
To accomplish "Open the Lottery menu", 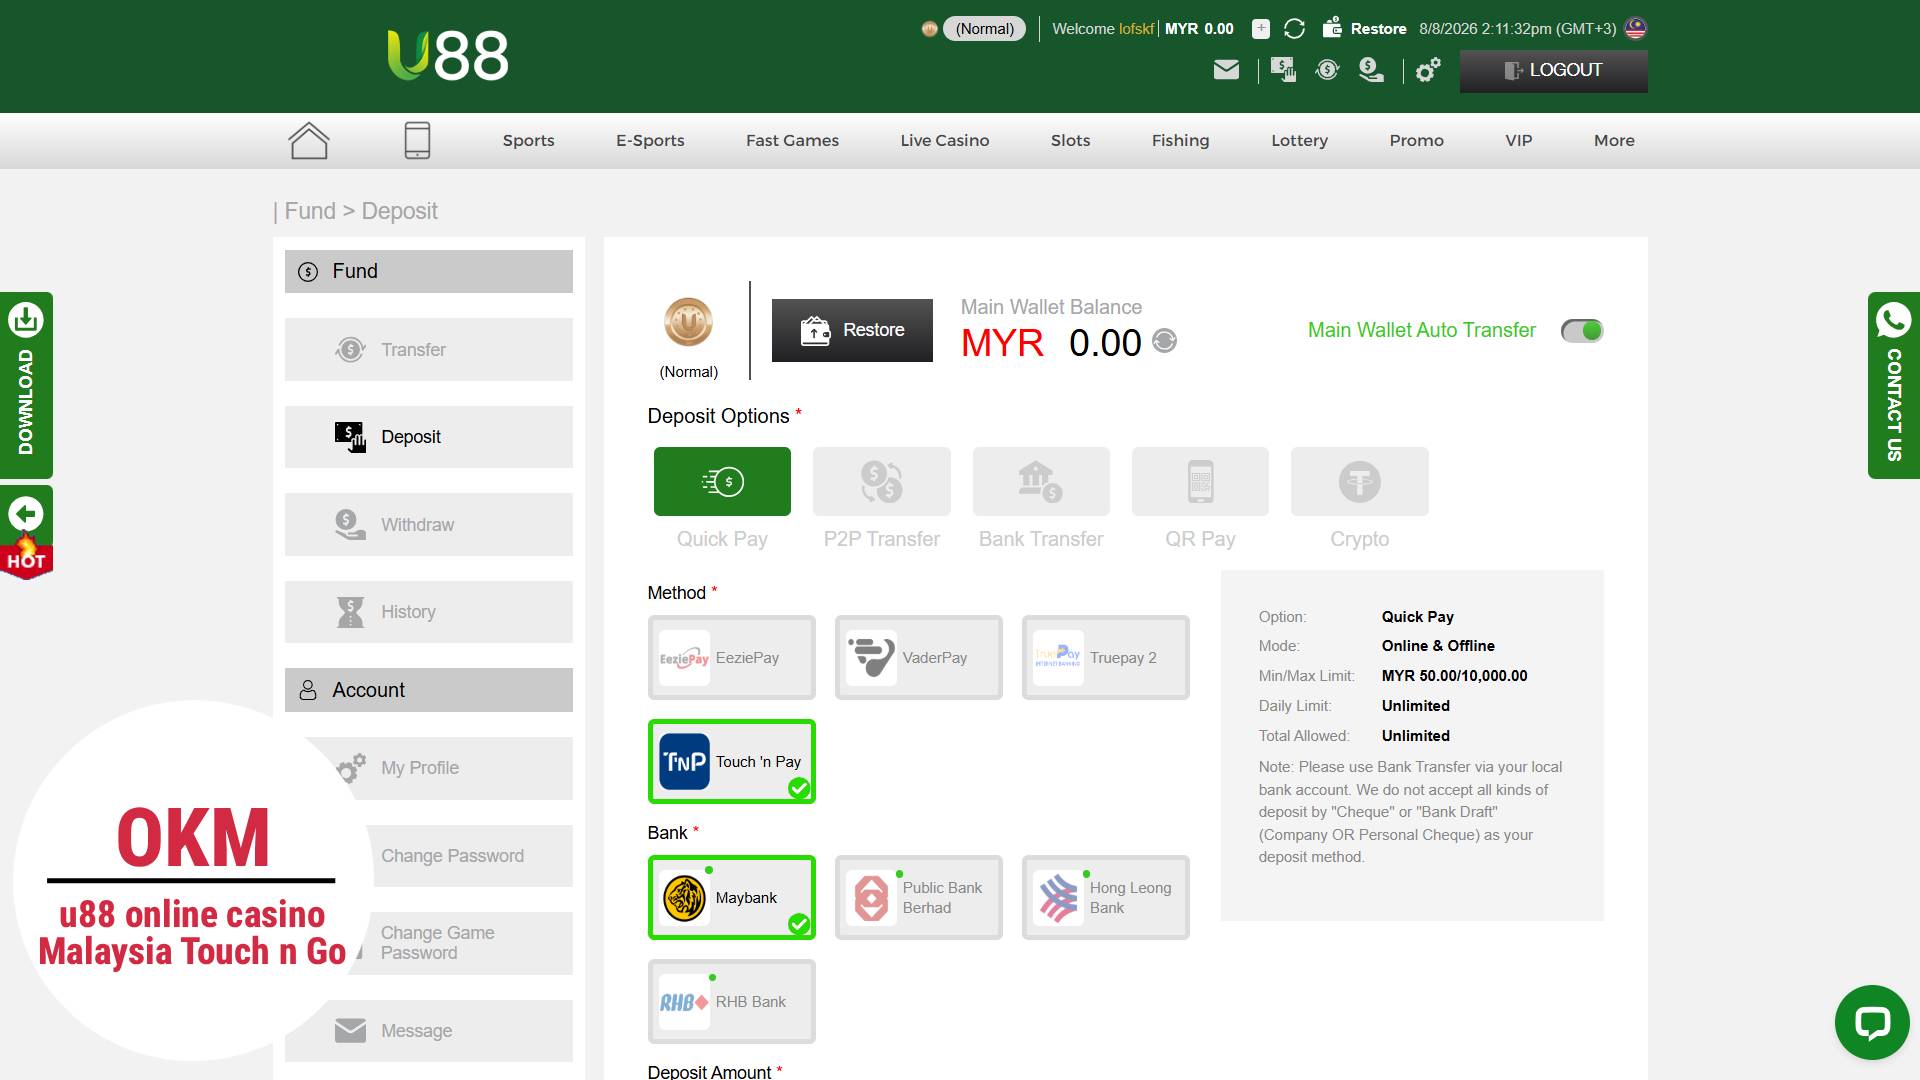I will pos(1299,141).
